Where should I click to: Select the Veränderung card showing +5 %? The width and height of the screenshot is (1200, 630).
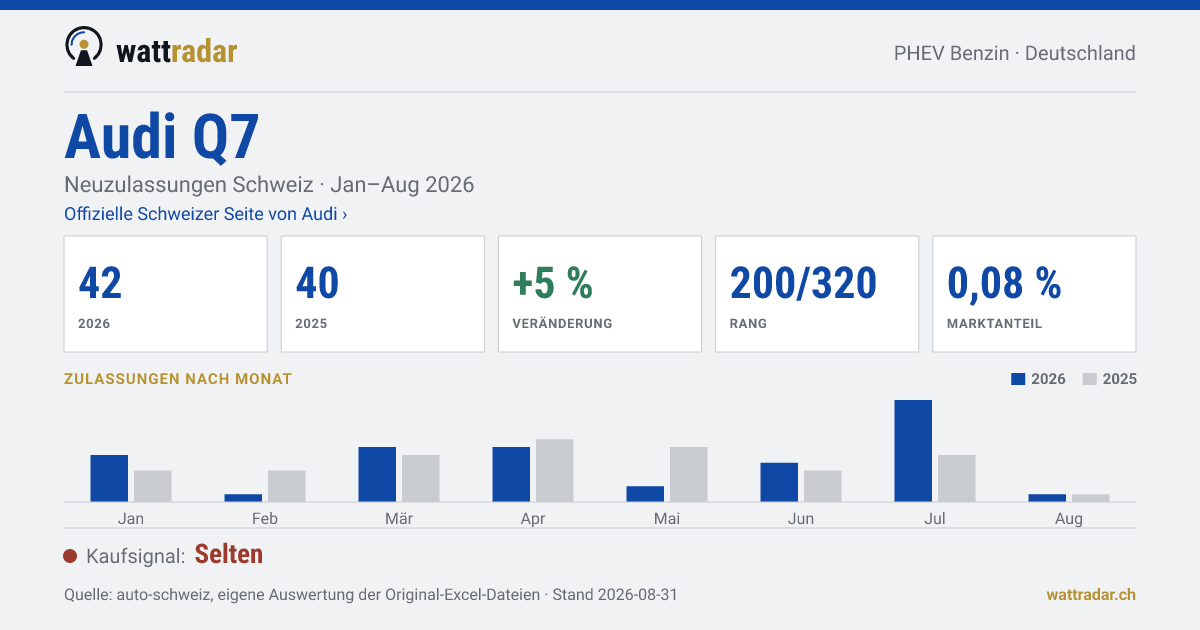[x=600, y=294]
